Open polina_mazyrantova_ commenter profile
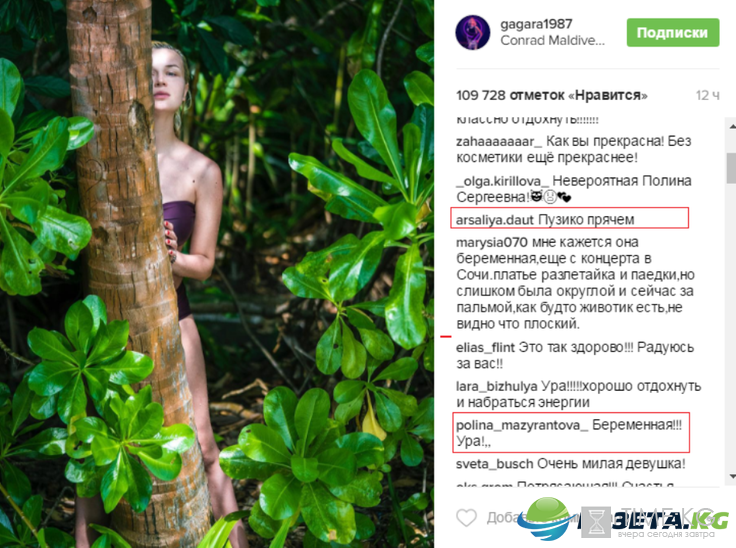The image size is (736, 548). tap(522, 425)
